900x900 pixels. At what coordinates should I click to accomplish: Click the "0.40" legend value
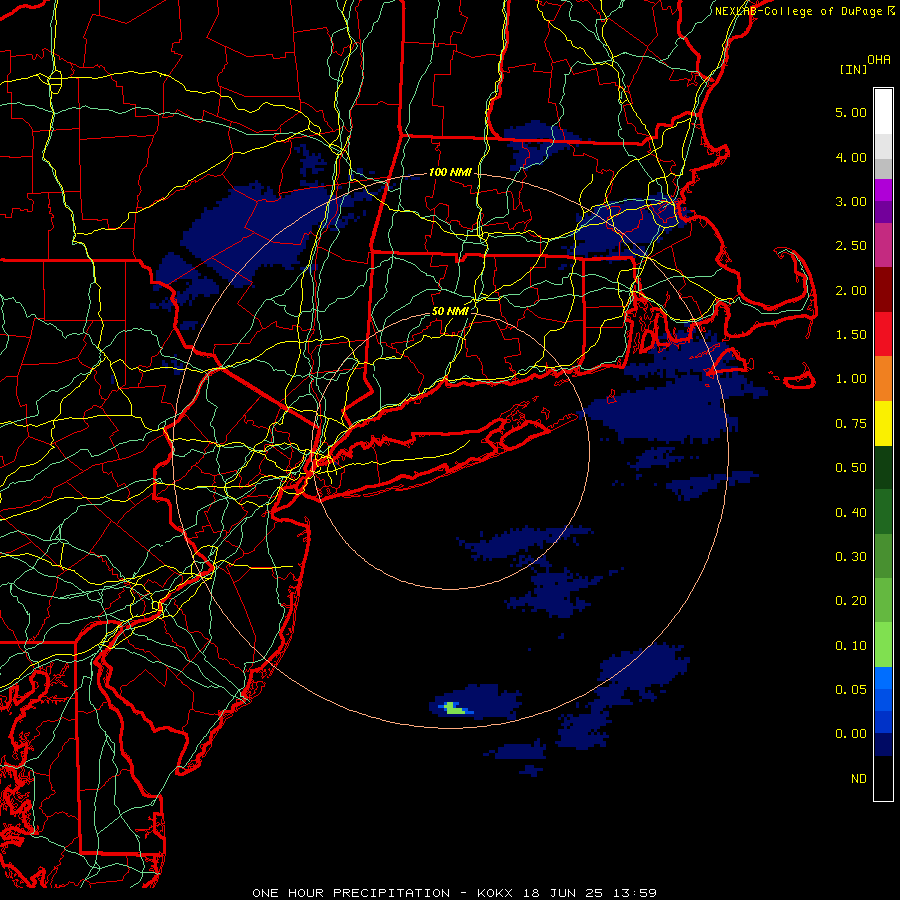click(851, 513)
